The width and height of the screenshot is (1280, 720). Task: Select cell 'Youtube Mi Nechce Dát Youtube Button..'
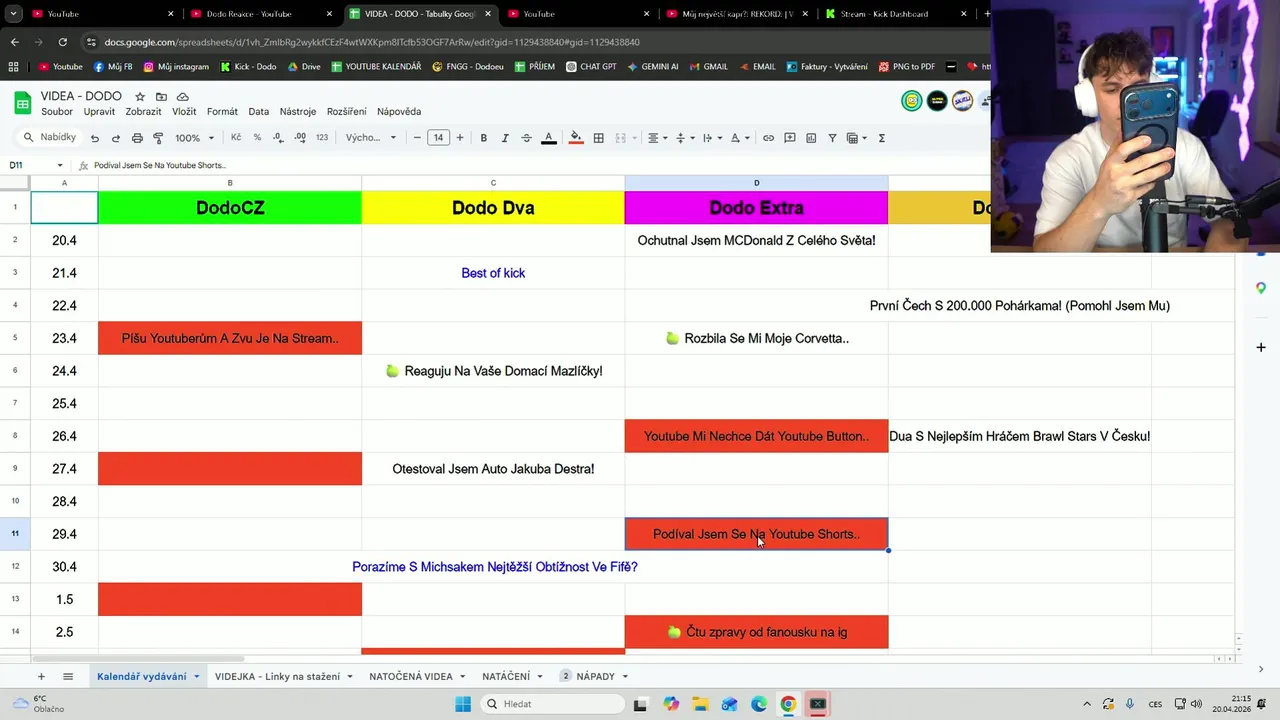[756, 436]
